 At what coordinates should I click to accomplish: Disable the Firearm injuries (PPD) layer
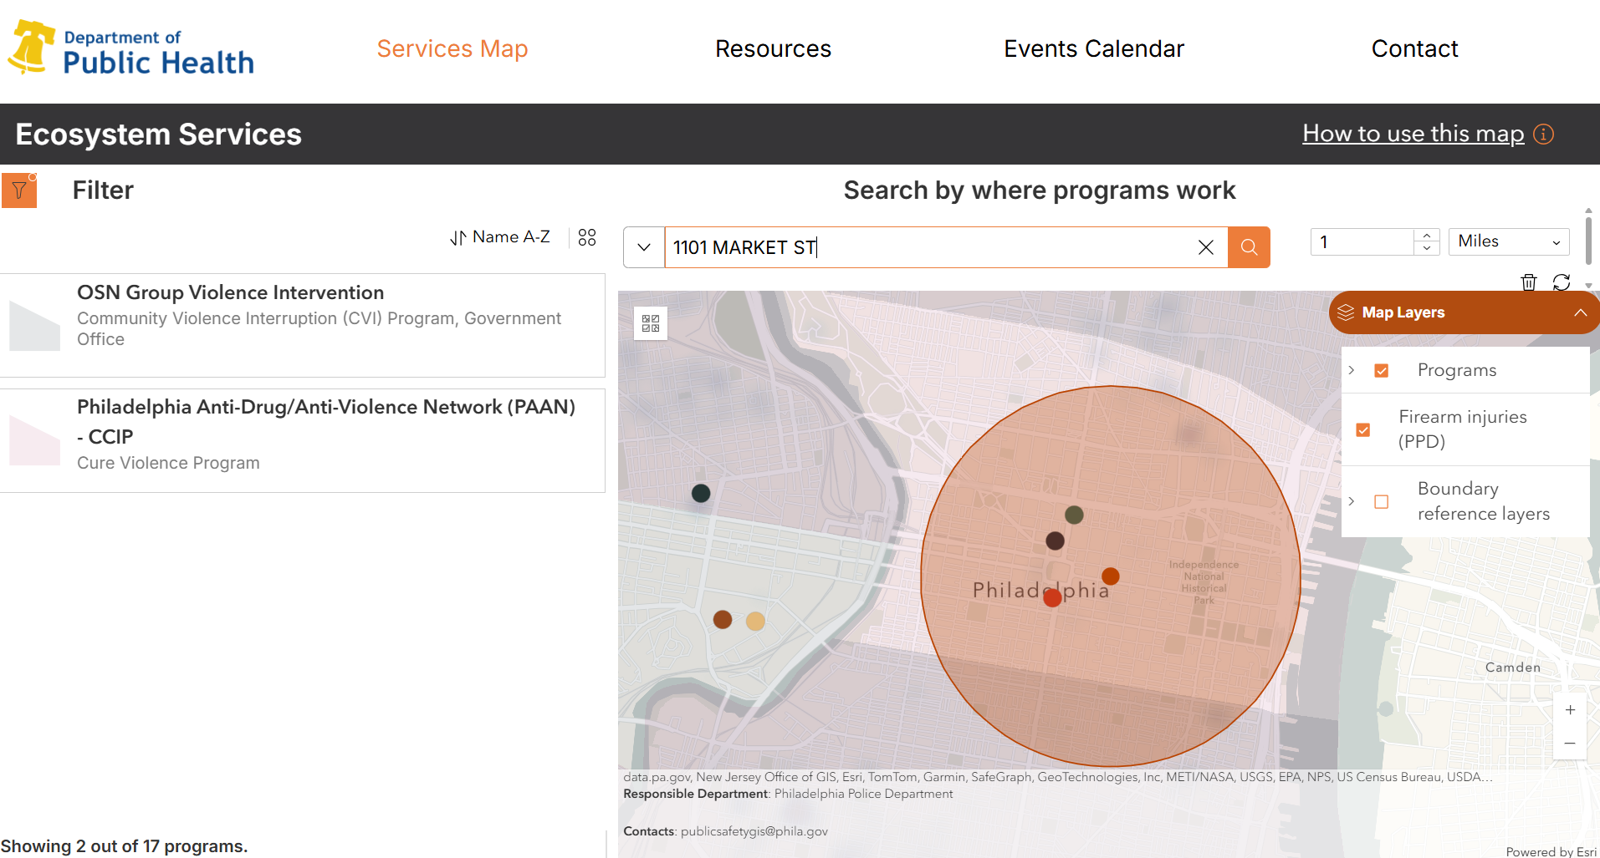point(1363,430)
